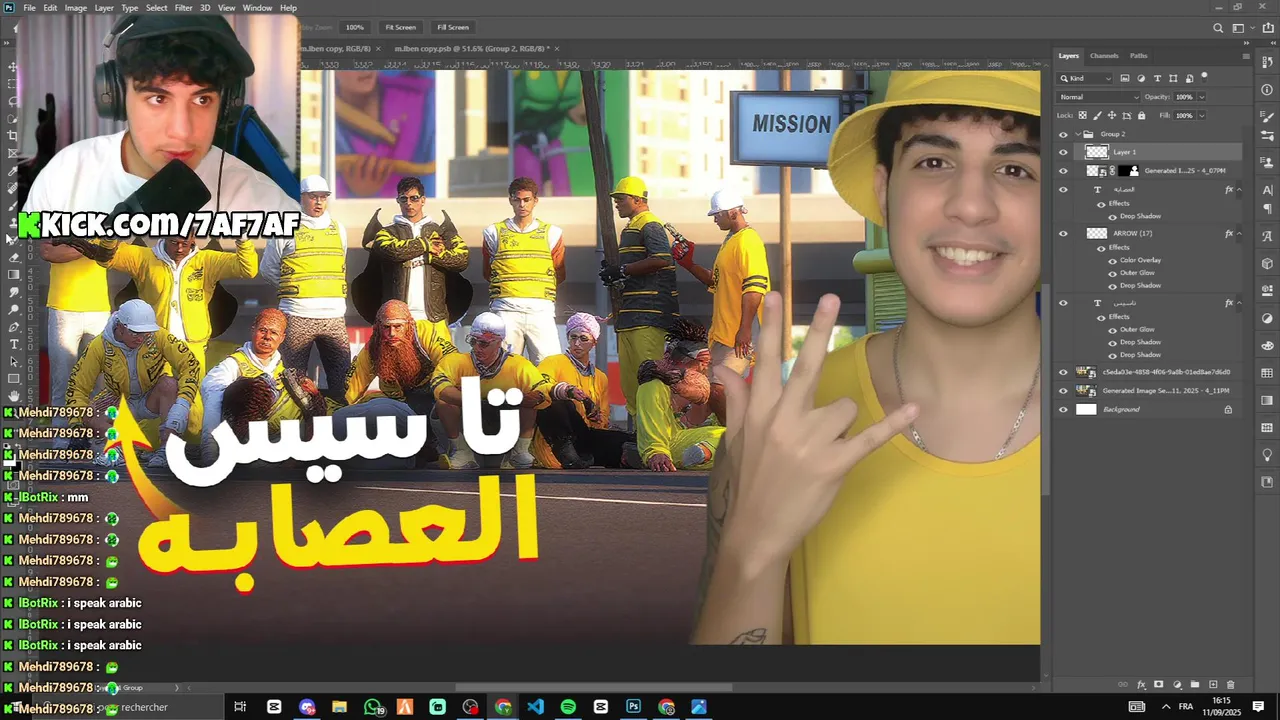Open the Fill value dropdown arrow
Viewport: 1280px width, 720px height.
click(x=1201, y=115)
